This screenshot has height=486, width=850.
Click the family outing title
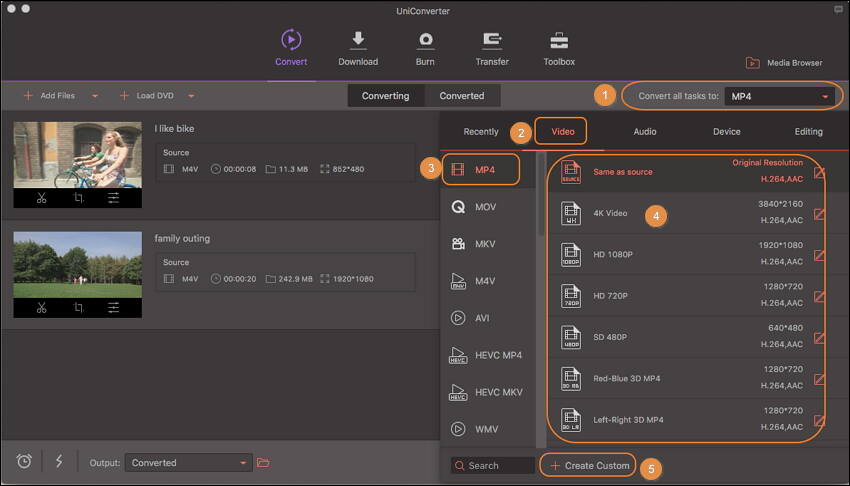click(x=182, y=238)
